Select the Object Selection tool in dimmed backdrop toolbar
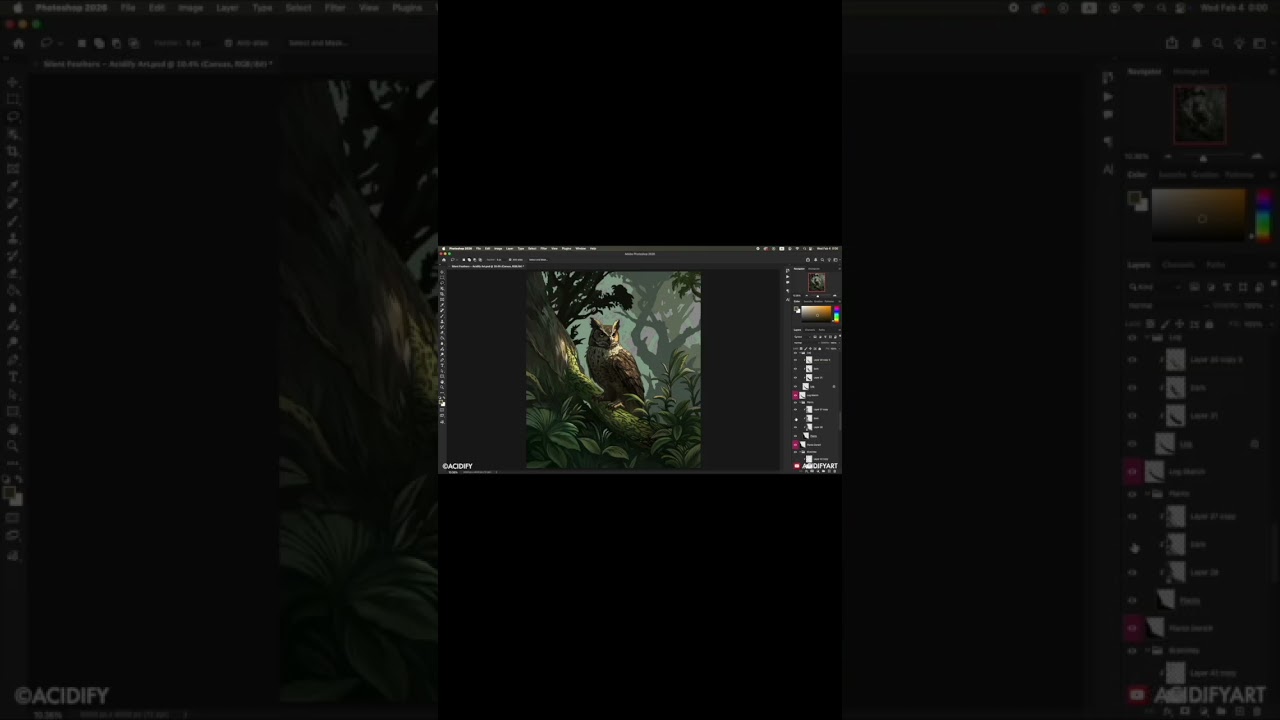The width and height of the screenshot is (1280, 720). click(x=13, y=134)
